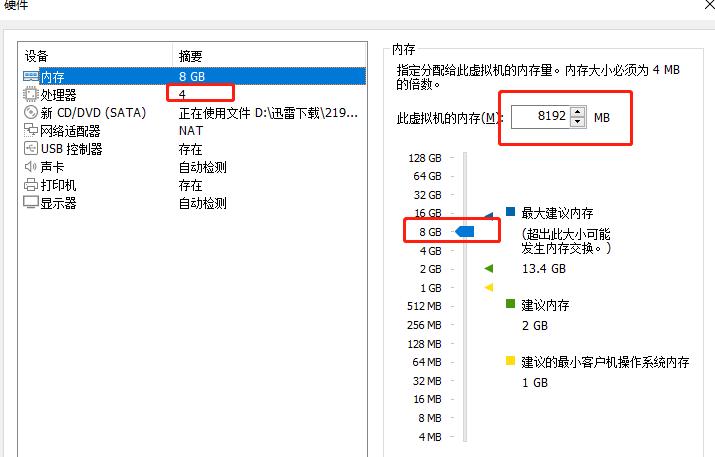The image size is (715, 457).
Task: Select the 网络适配器 row
Action: coord(192,131)
